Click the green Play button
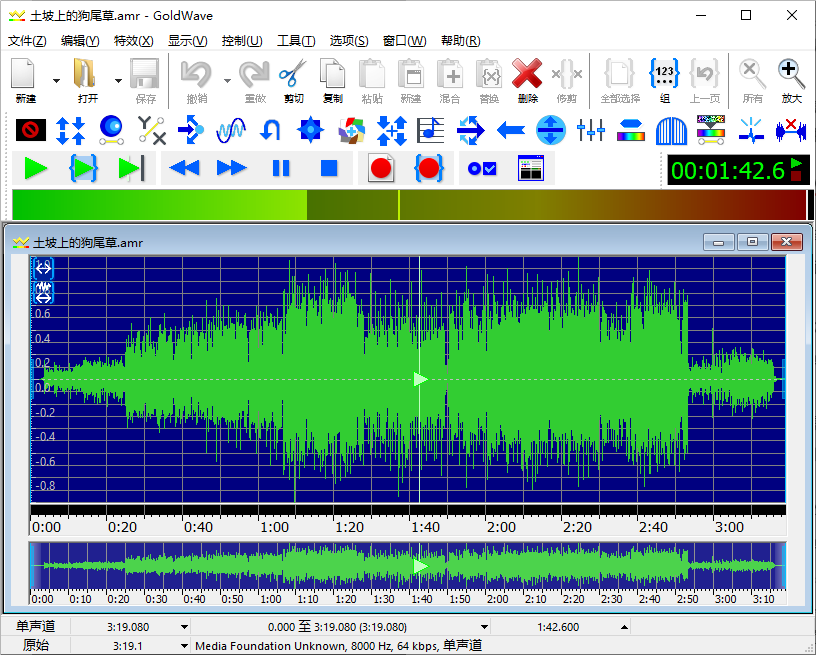 [x=36, y=169]
